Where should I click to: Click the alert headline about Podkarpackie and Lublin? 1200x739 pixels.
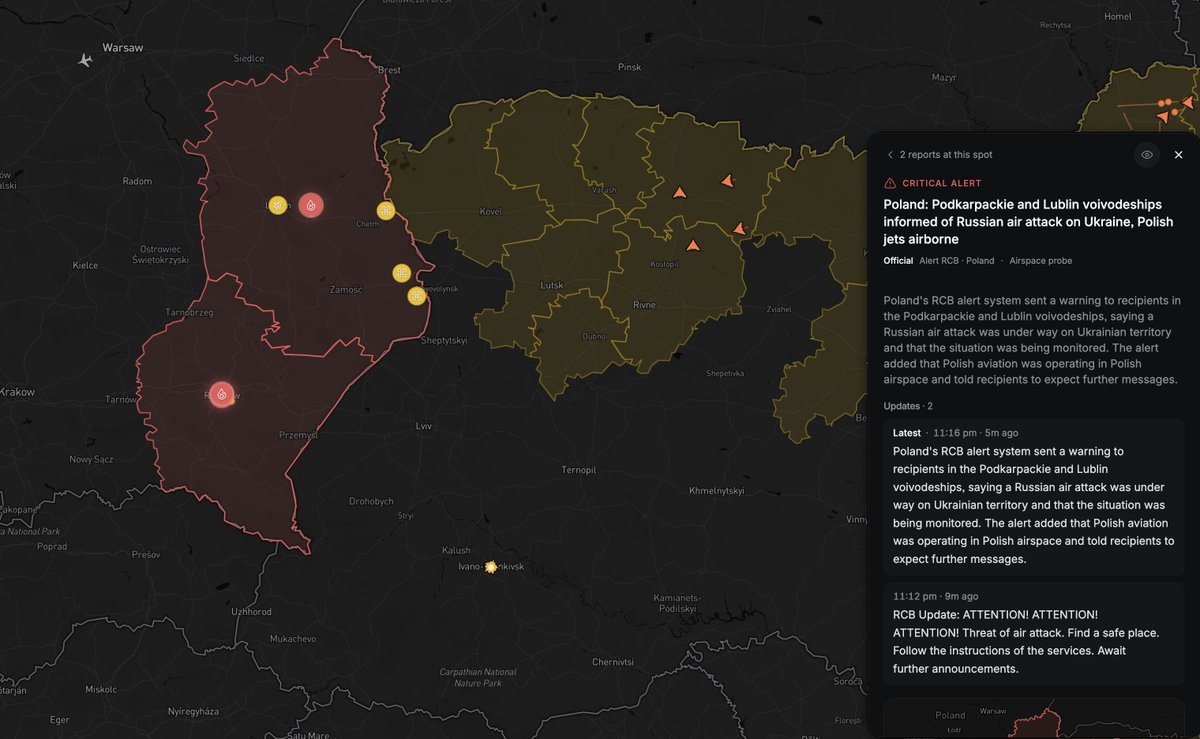1028,221
